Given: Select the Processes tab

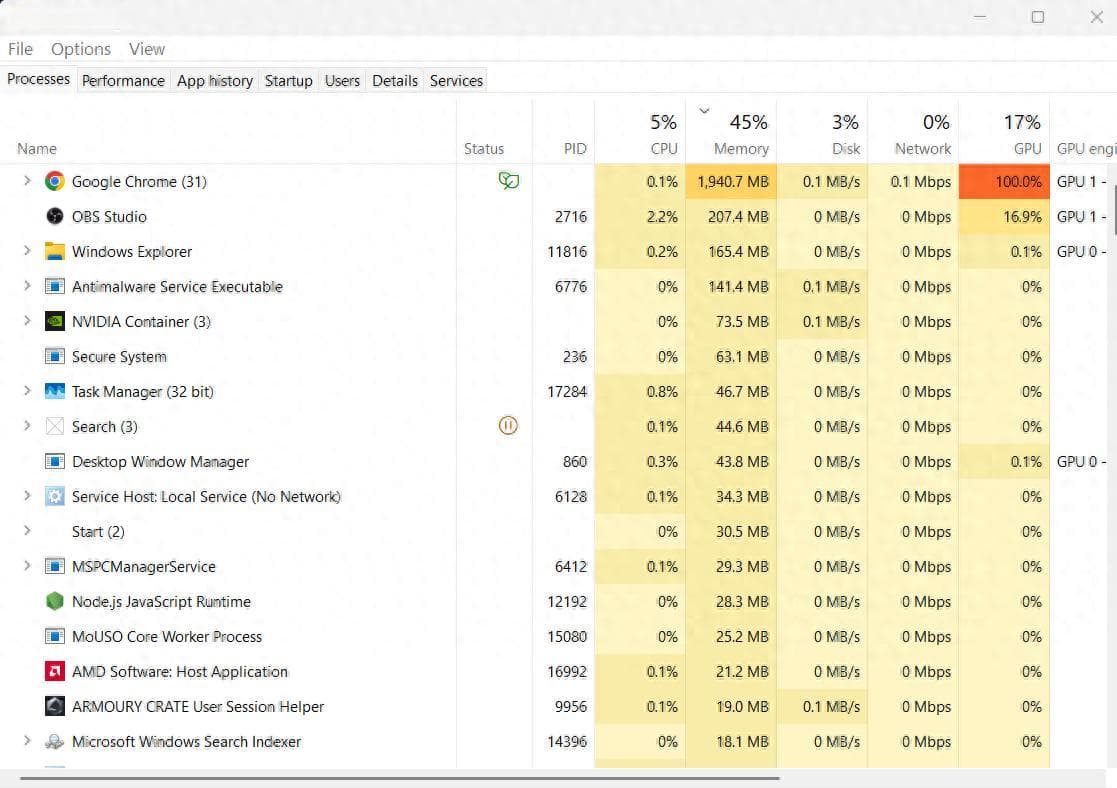Looking at the screenshot, I should point(38,79).
